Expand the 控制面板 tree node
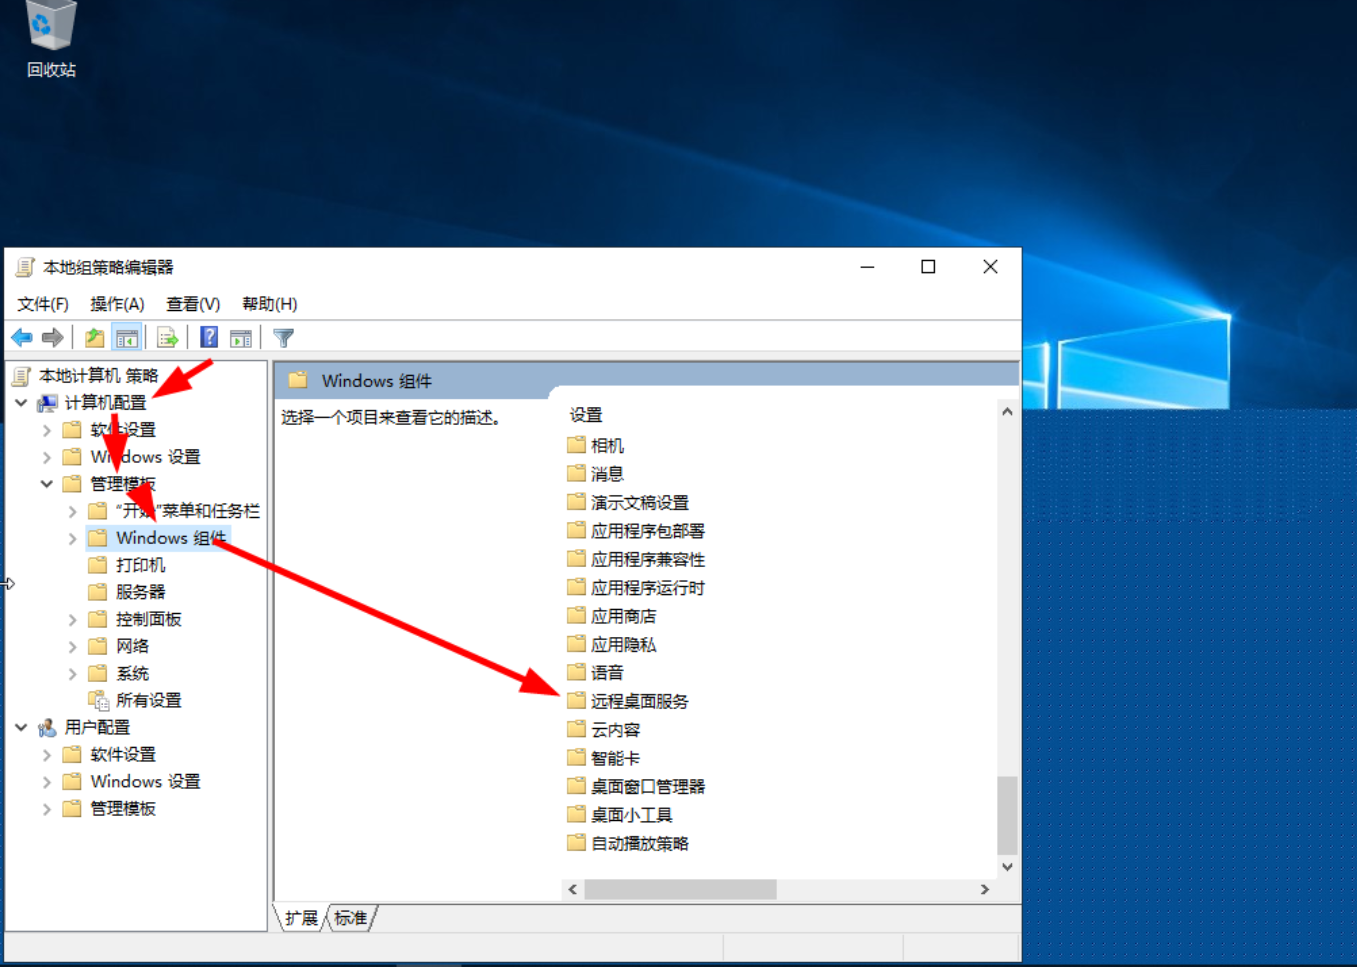Viewport: 1357px width, 967px height. 73,619
